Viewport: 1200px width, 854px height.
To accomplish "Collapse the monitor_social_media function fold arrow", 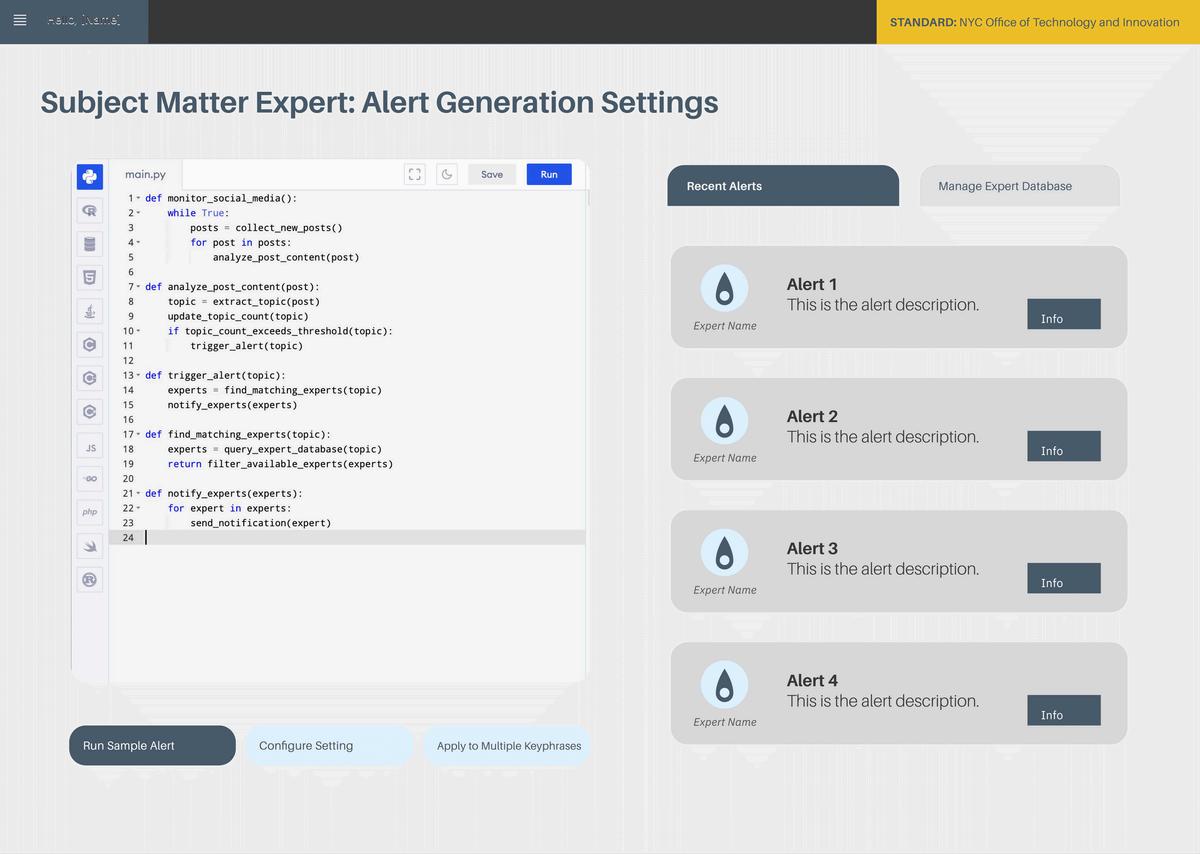I will pos(138,198).
